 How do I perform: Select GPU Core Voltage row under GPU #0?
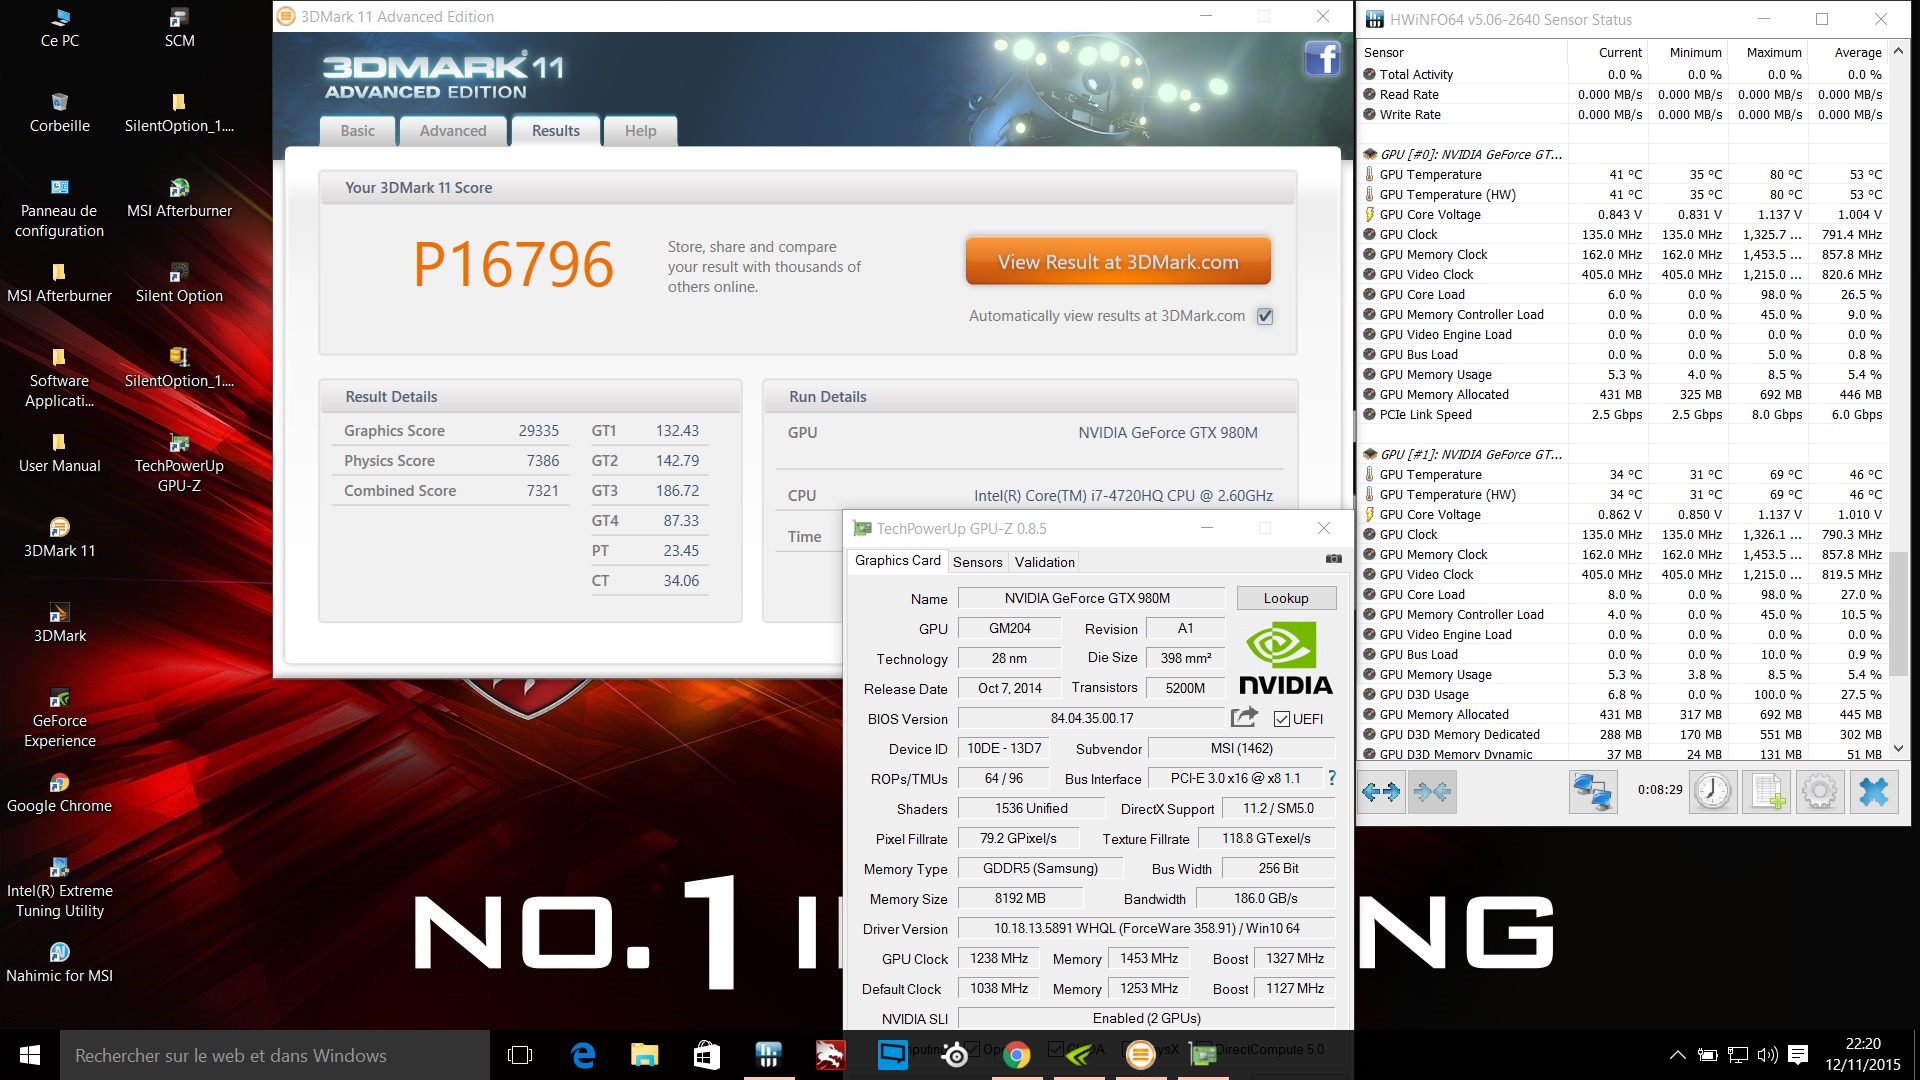pos(1623,214)
